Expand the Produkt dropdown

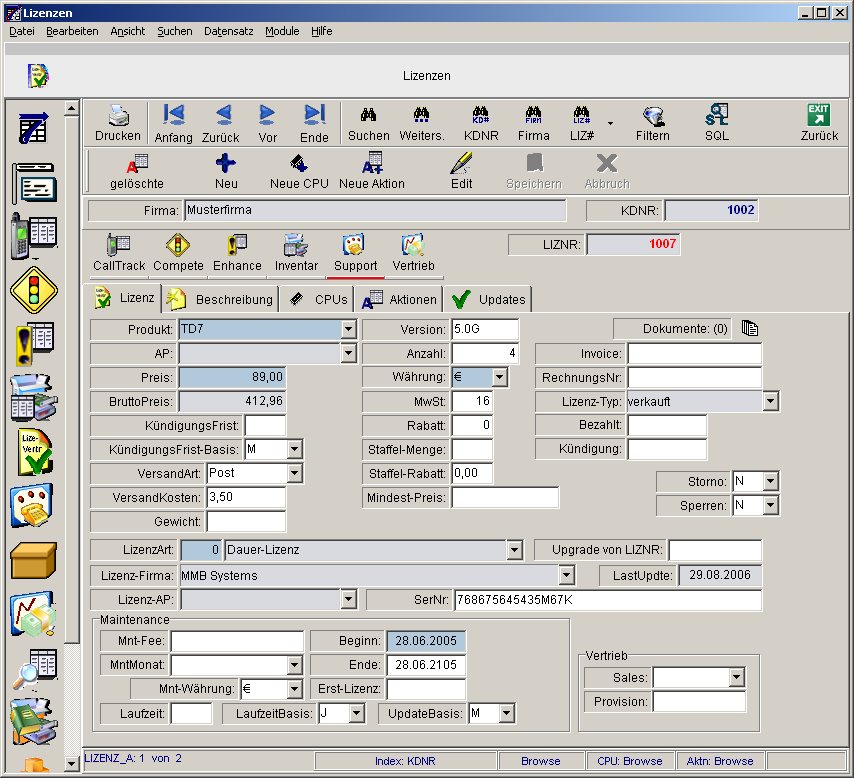click(x=348, y=329)
